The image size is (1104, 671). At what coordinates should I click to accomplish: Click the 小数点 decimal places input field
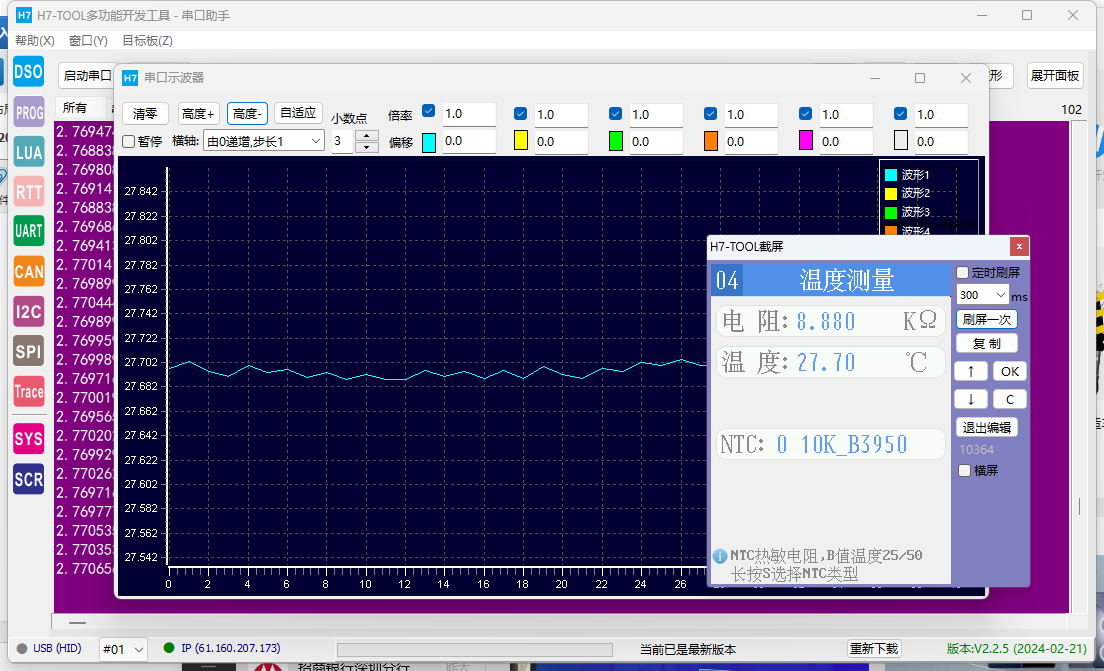pyautogui.click(x=343, y=141)
